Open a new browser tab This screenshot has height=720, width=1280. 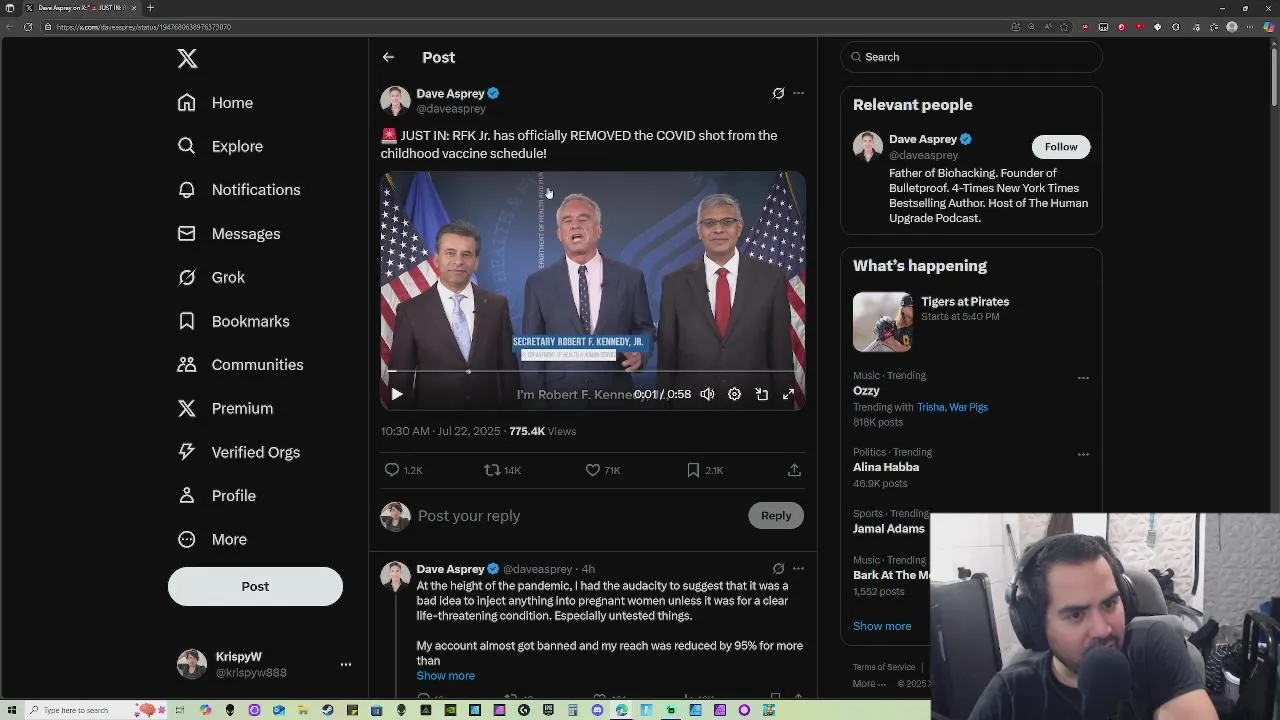coord(150,8)
